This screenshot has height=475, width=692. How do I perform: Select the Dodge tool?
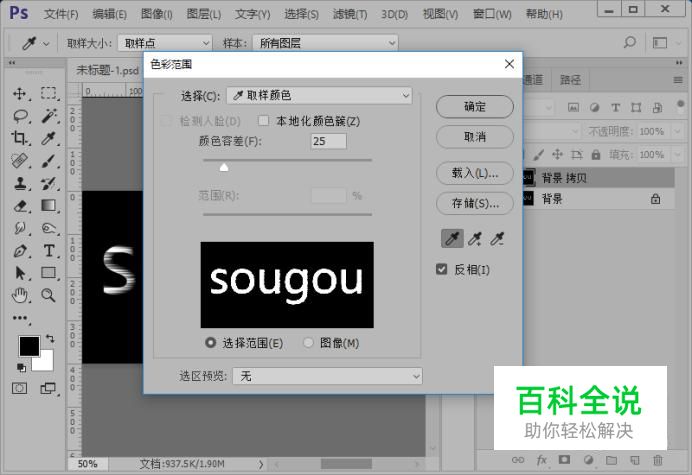[x=49, y=228]
